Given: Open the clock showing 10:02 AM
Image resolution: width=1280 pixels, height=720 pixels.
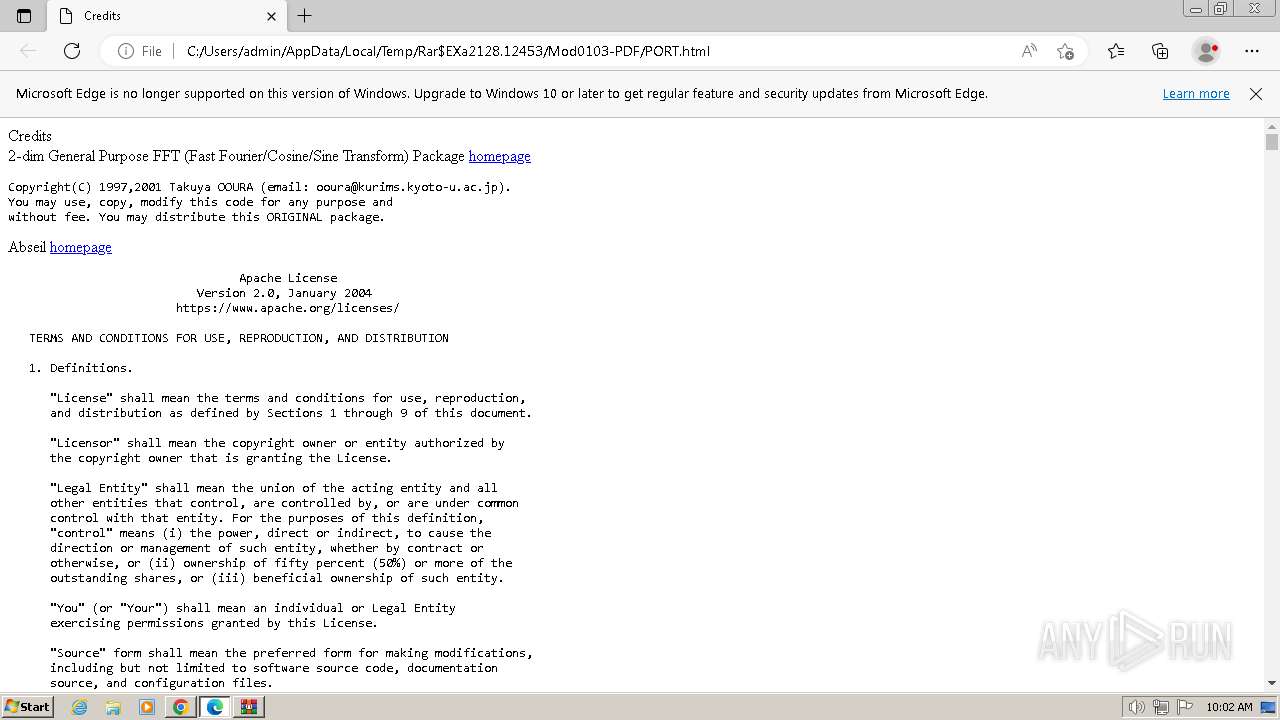Looking at the screenshot, I should [x=1229, y=707].
